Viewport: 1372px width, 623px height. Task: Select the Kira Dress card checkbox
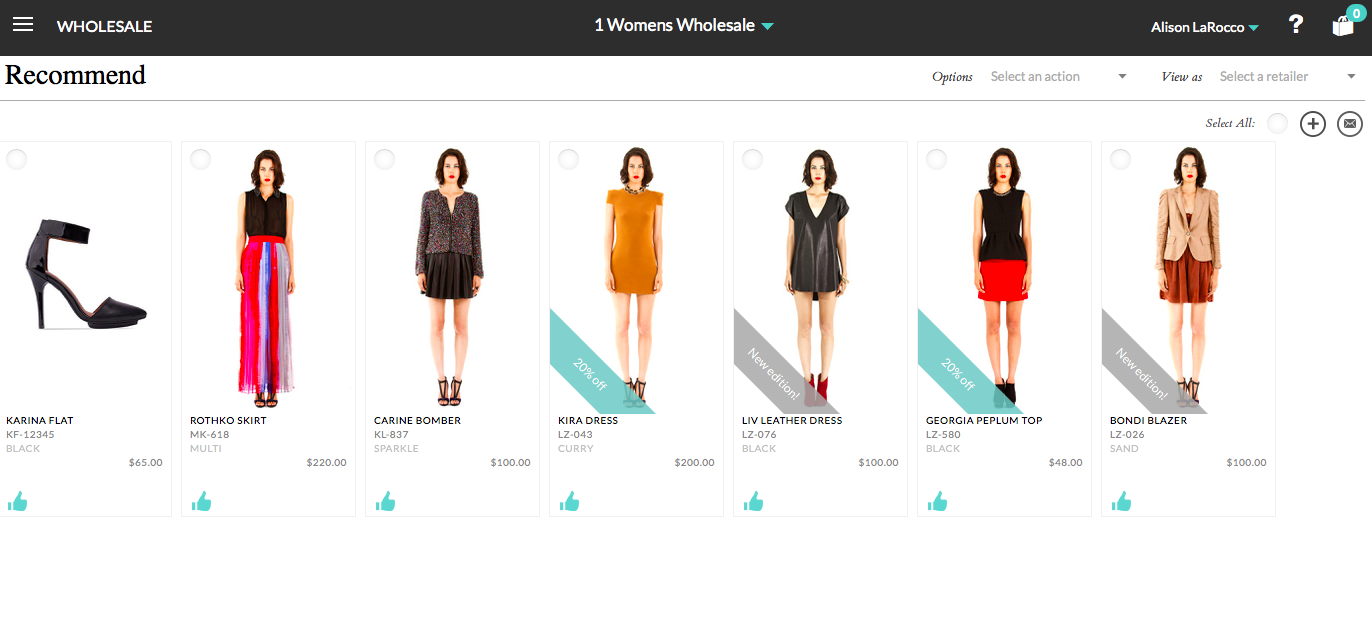click(x=568, y=159)
